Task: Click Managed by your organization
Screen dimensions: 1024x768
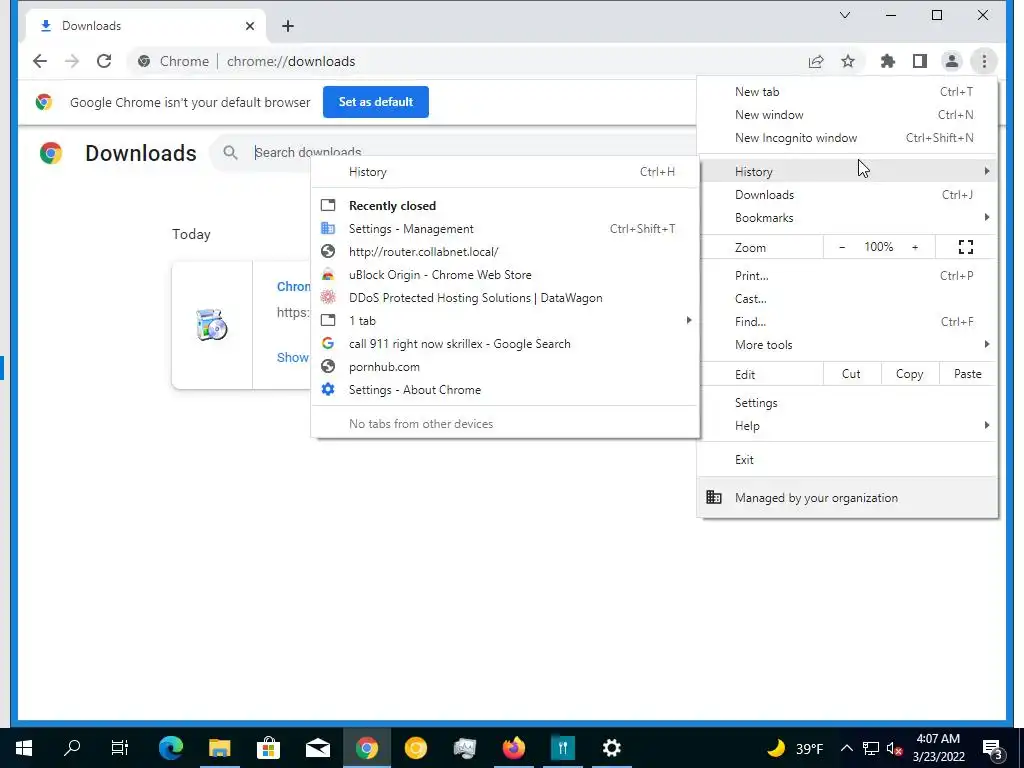Action: 847,498
